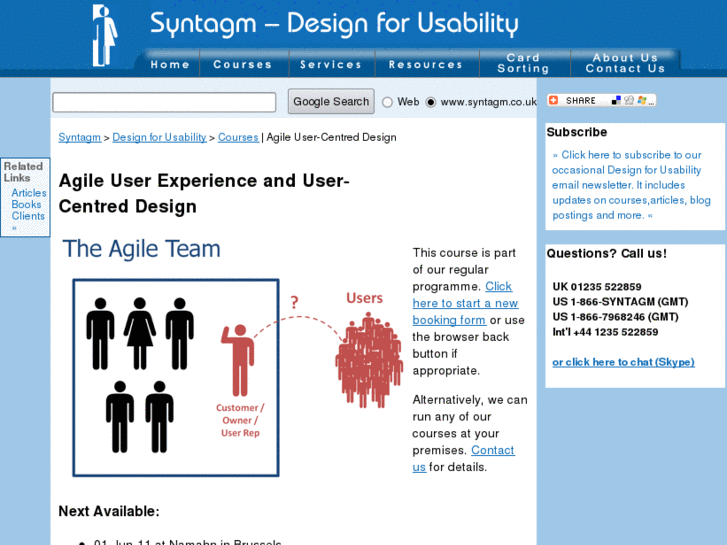Go to the Home nav tab
The image size is (727, 545).
pos(170,64)
